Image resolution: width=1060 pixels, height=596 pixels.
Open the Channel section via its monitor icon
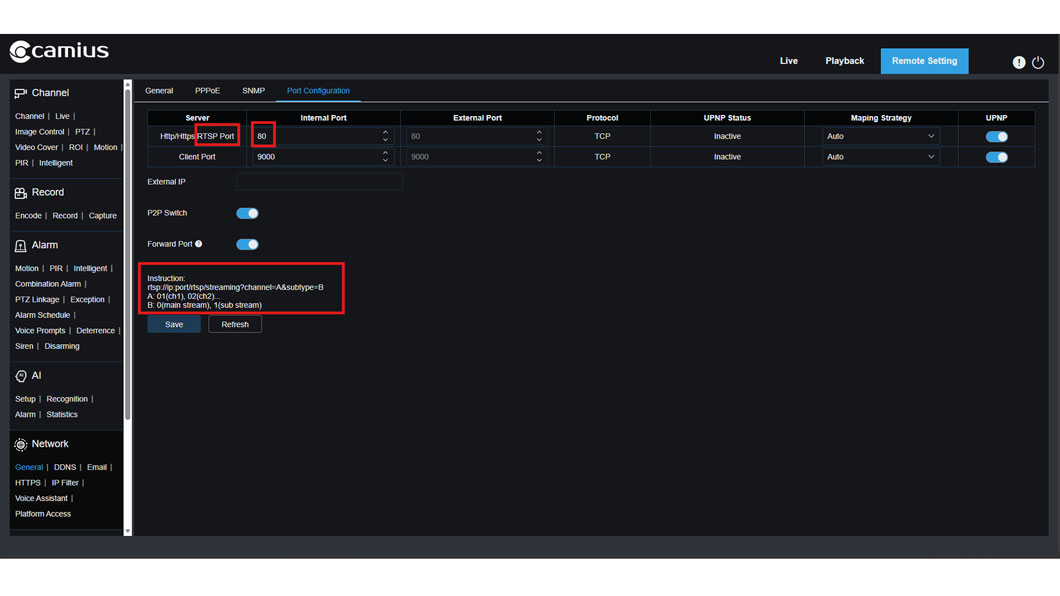click(x=20, y=92)
